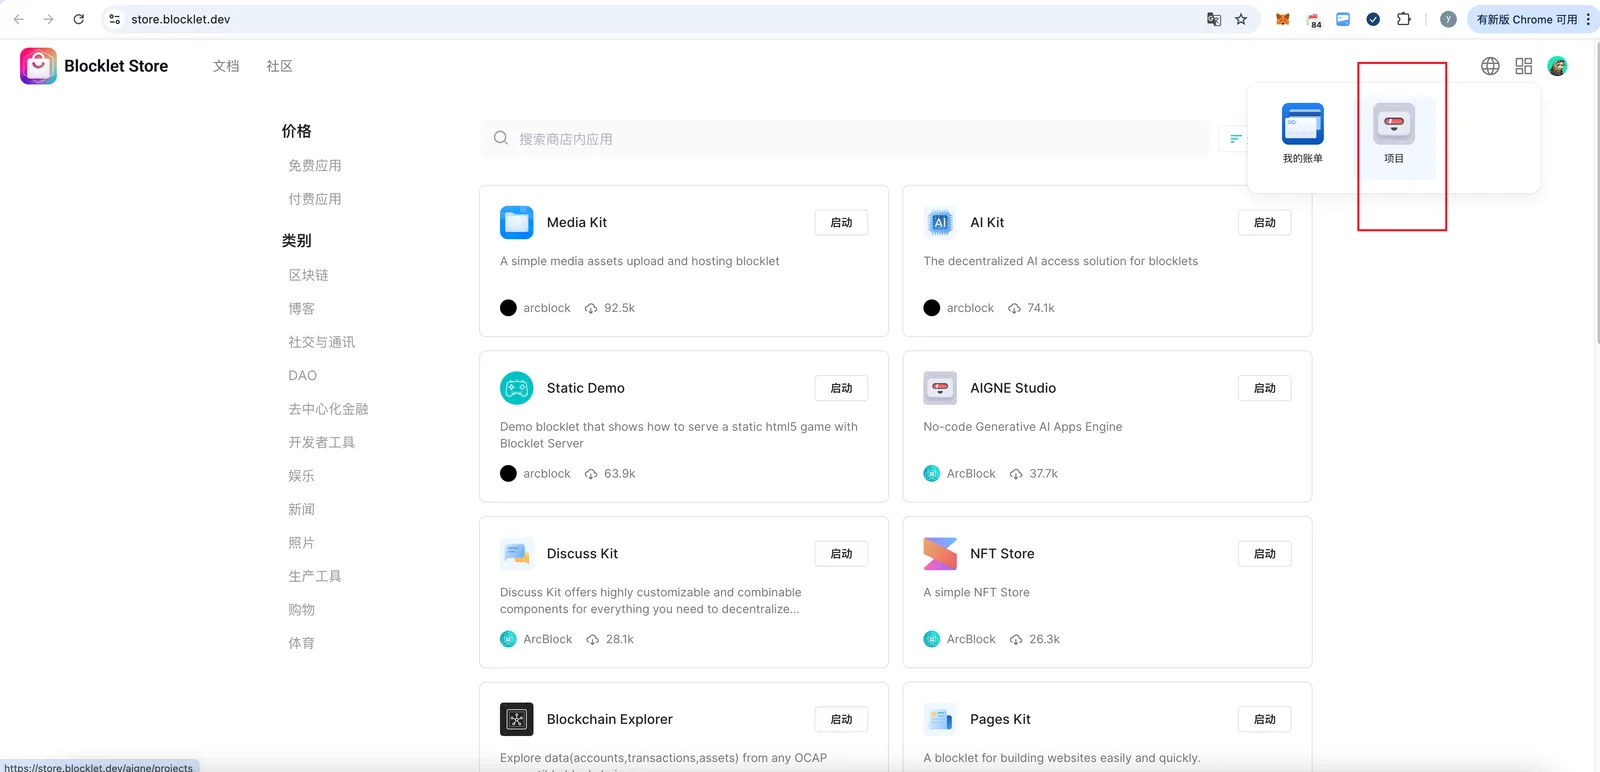Open the 社区 navigation link

(x=280, y=66)
